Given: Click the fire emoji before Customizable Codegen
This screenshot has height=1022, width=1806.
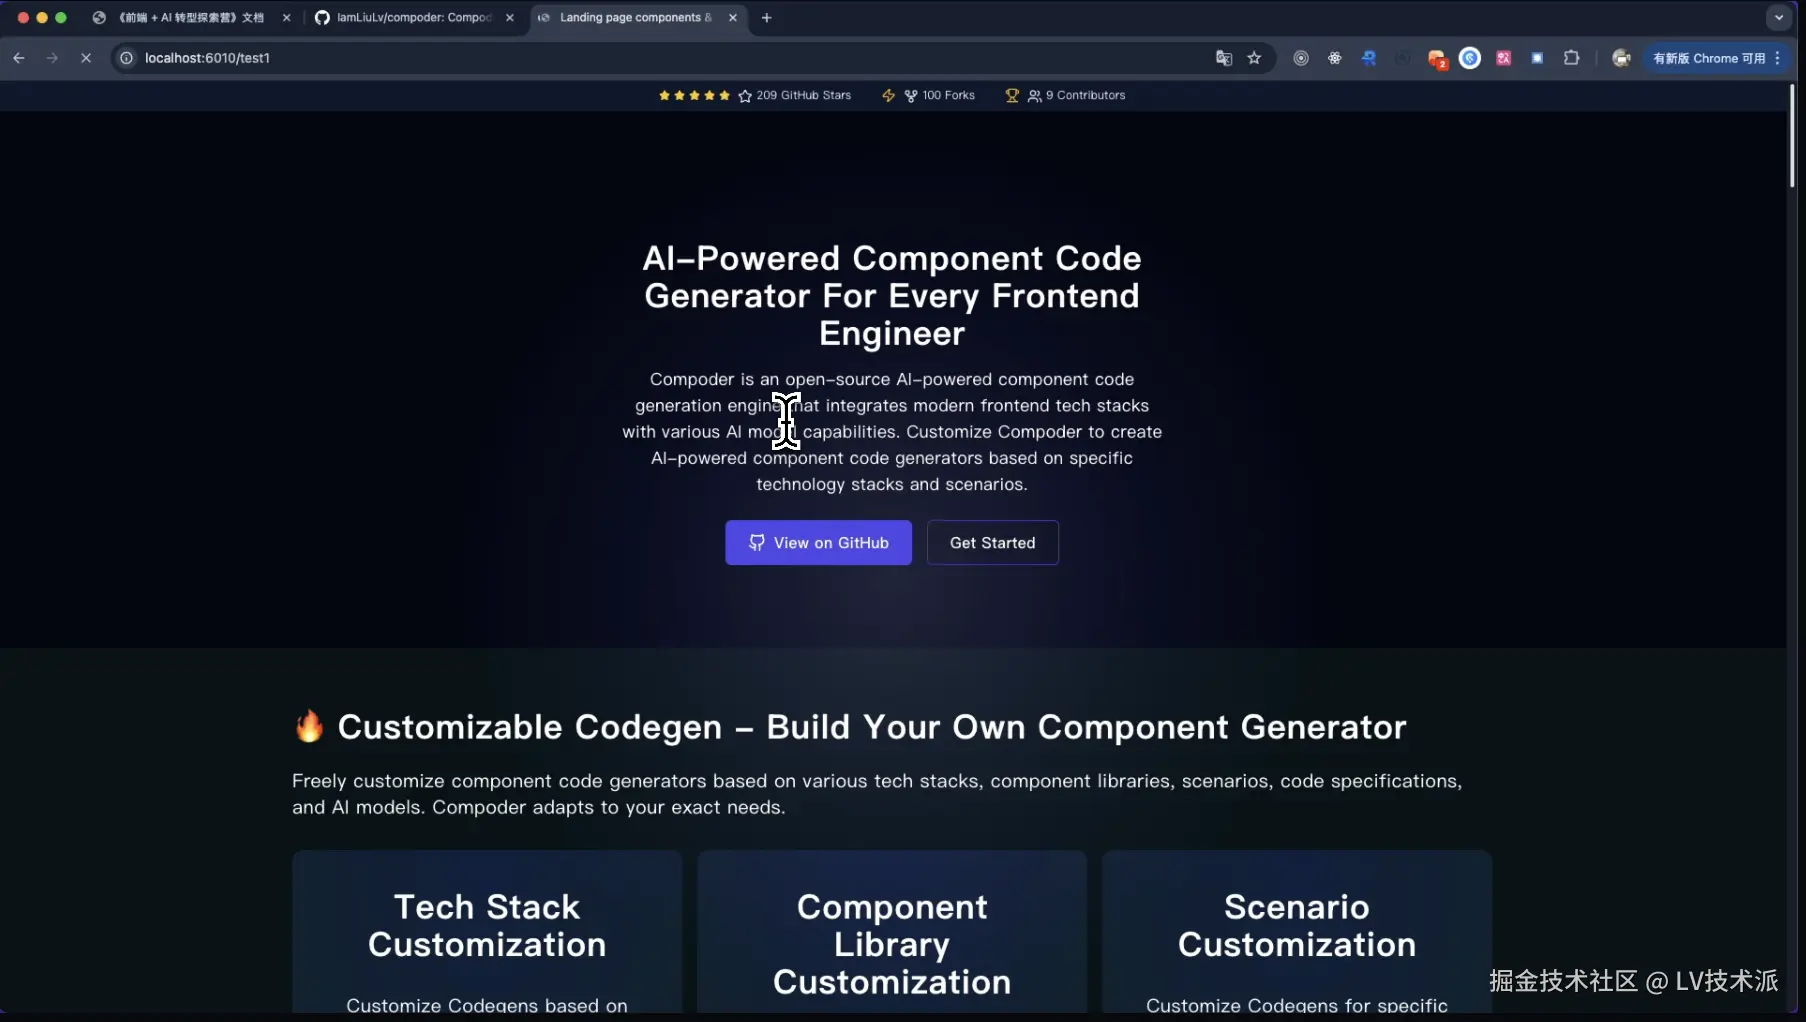Looking at the screenshot, I should pos(310,727).
